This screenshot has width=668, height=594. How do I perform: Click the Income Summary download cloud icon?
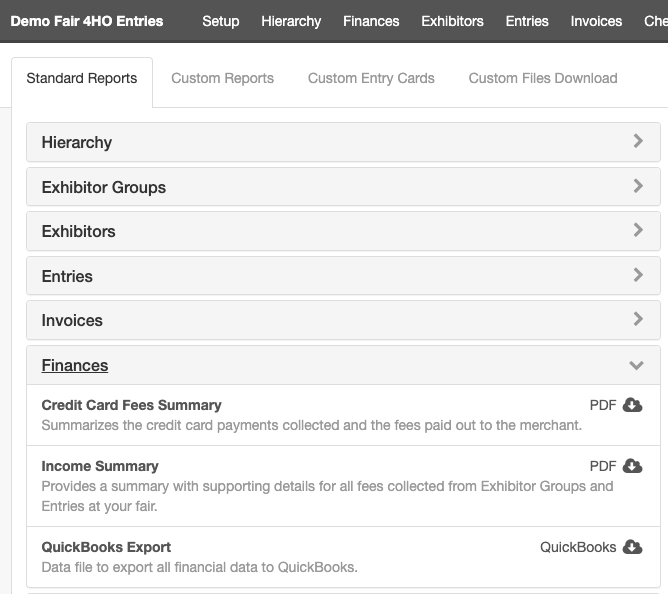tap(632, 466)
